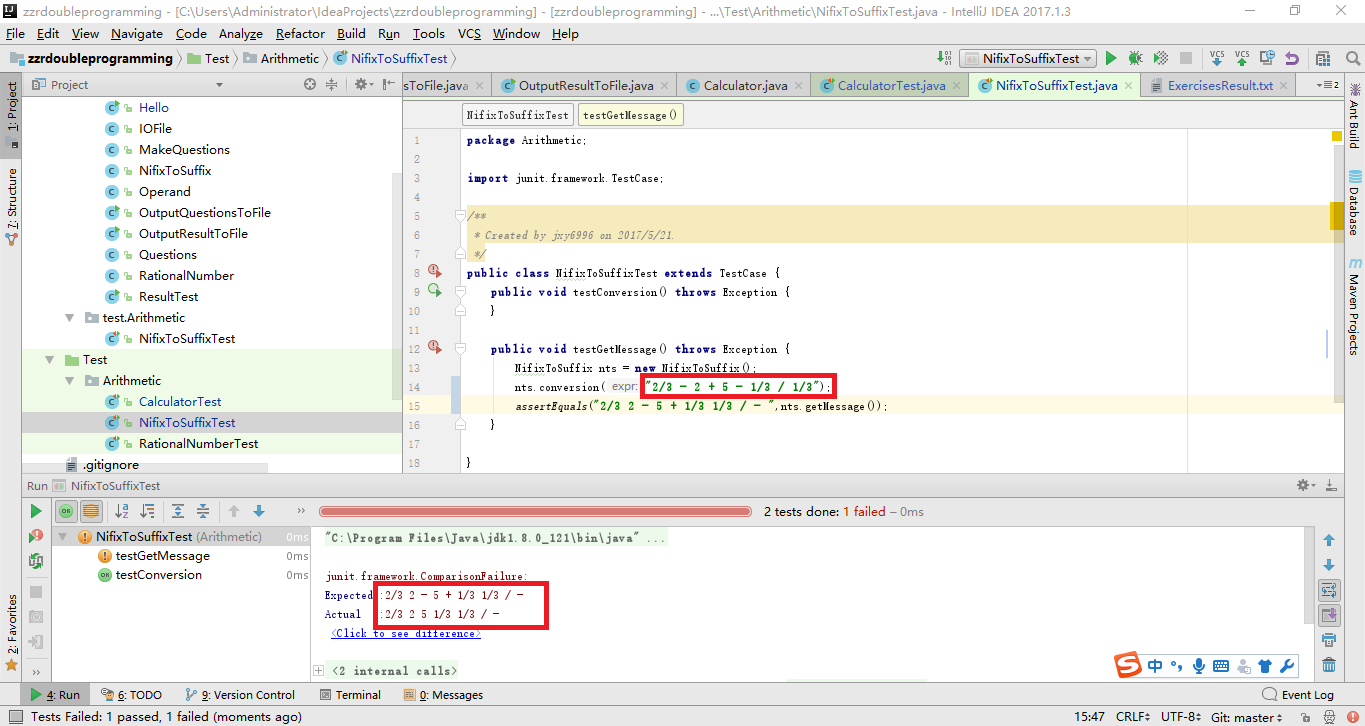Open the Refactor menu

pos(300,33)
